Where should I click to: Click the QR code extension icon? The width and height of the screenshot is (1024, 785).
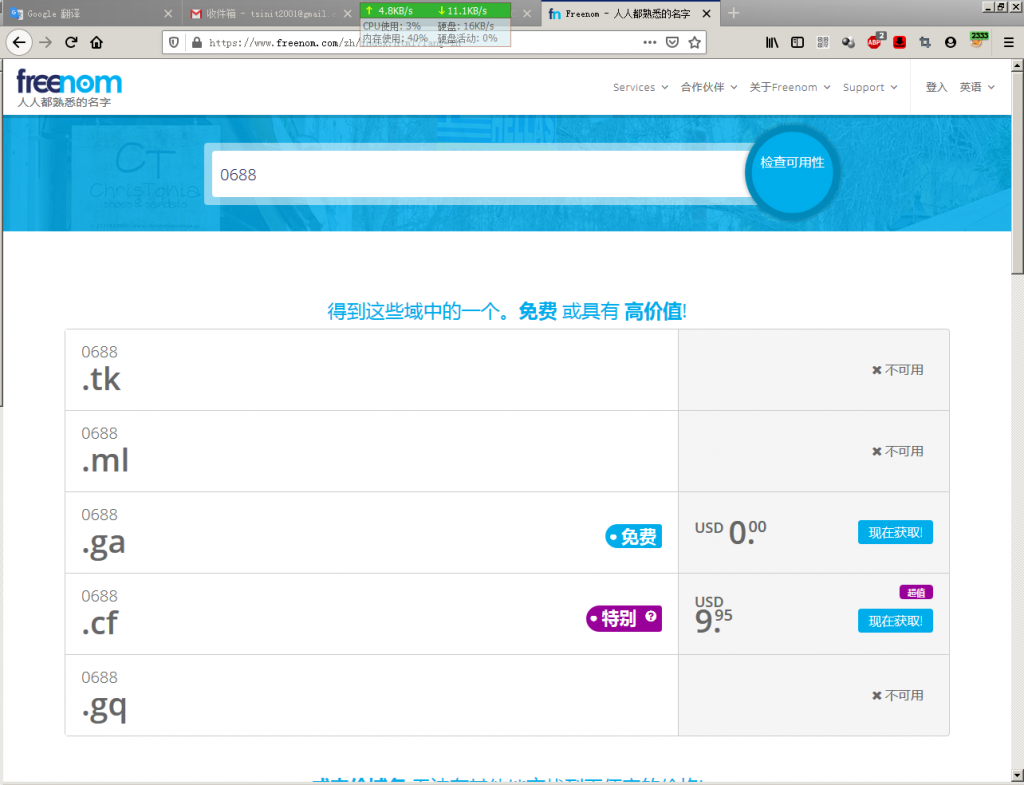pos(823,42)
